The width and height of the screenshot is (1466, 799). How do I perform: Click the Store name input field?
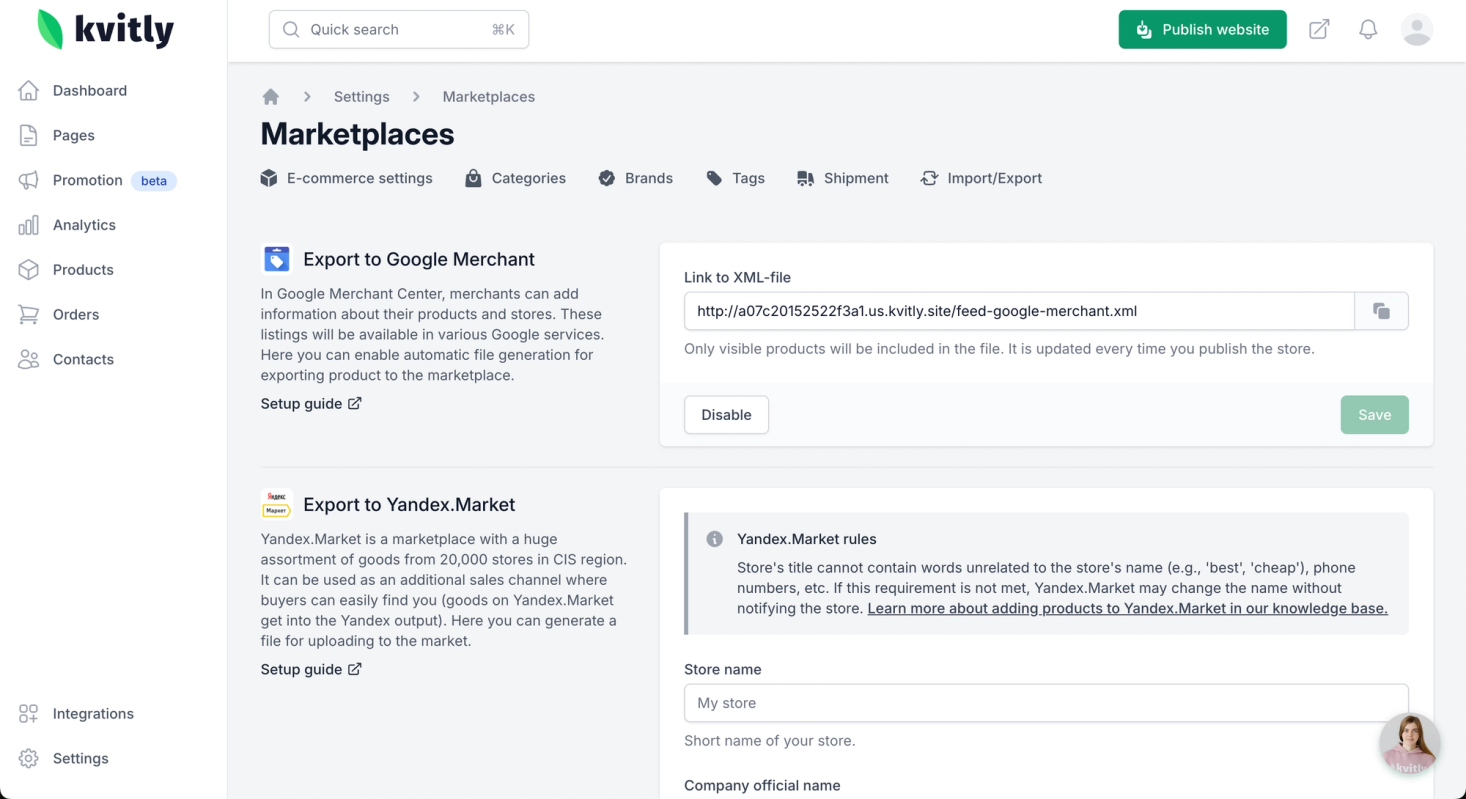point(1046,703)
